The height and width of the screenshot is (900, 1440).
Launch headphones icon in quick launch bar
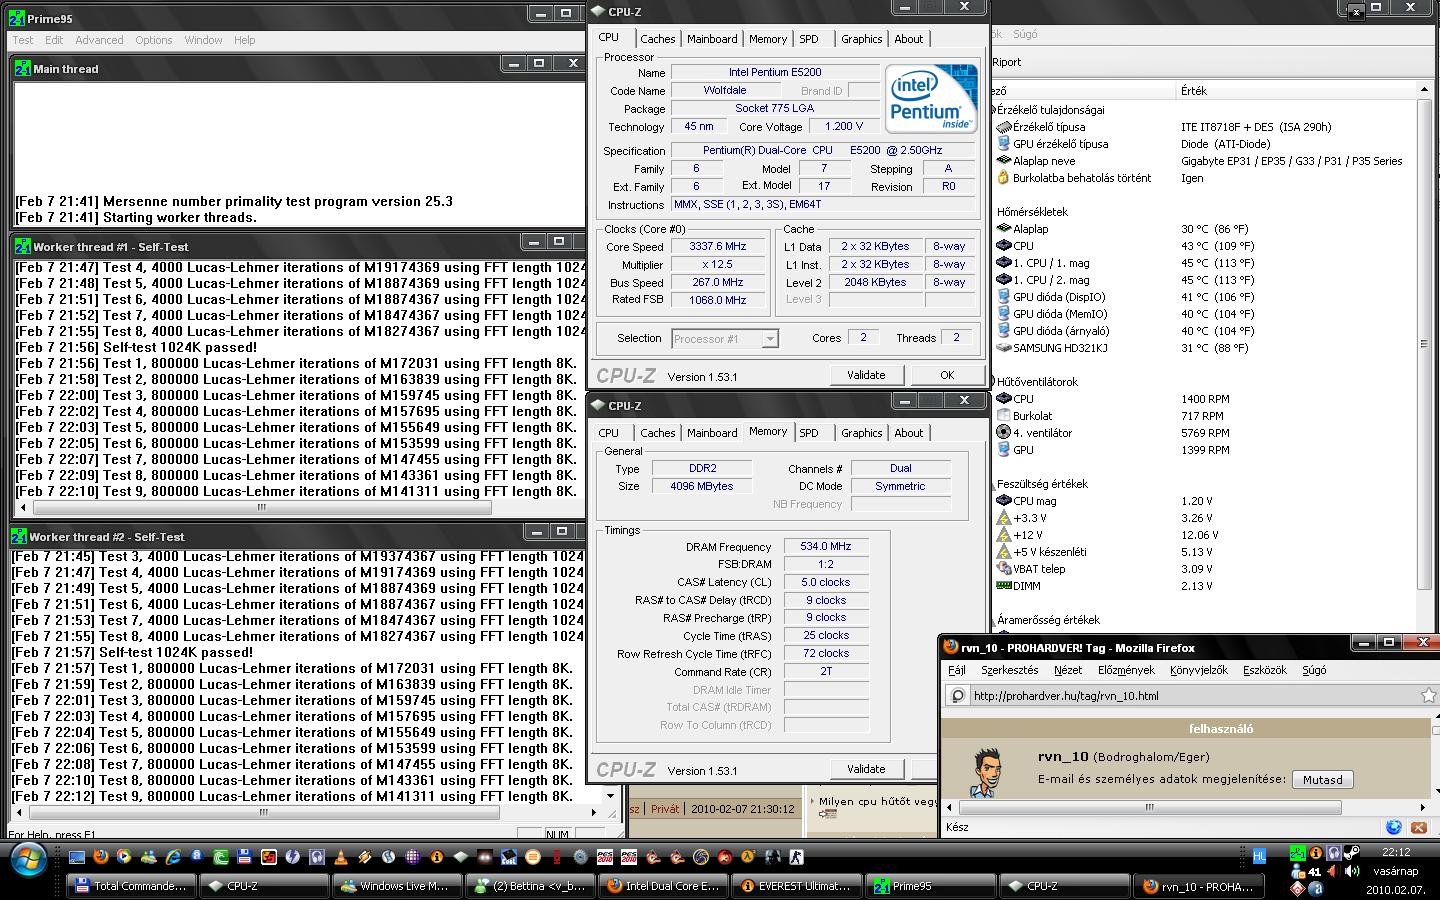point(316,857)
